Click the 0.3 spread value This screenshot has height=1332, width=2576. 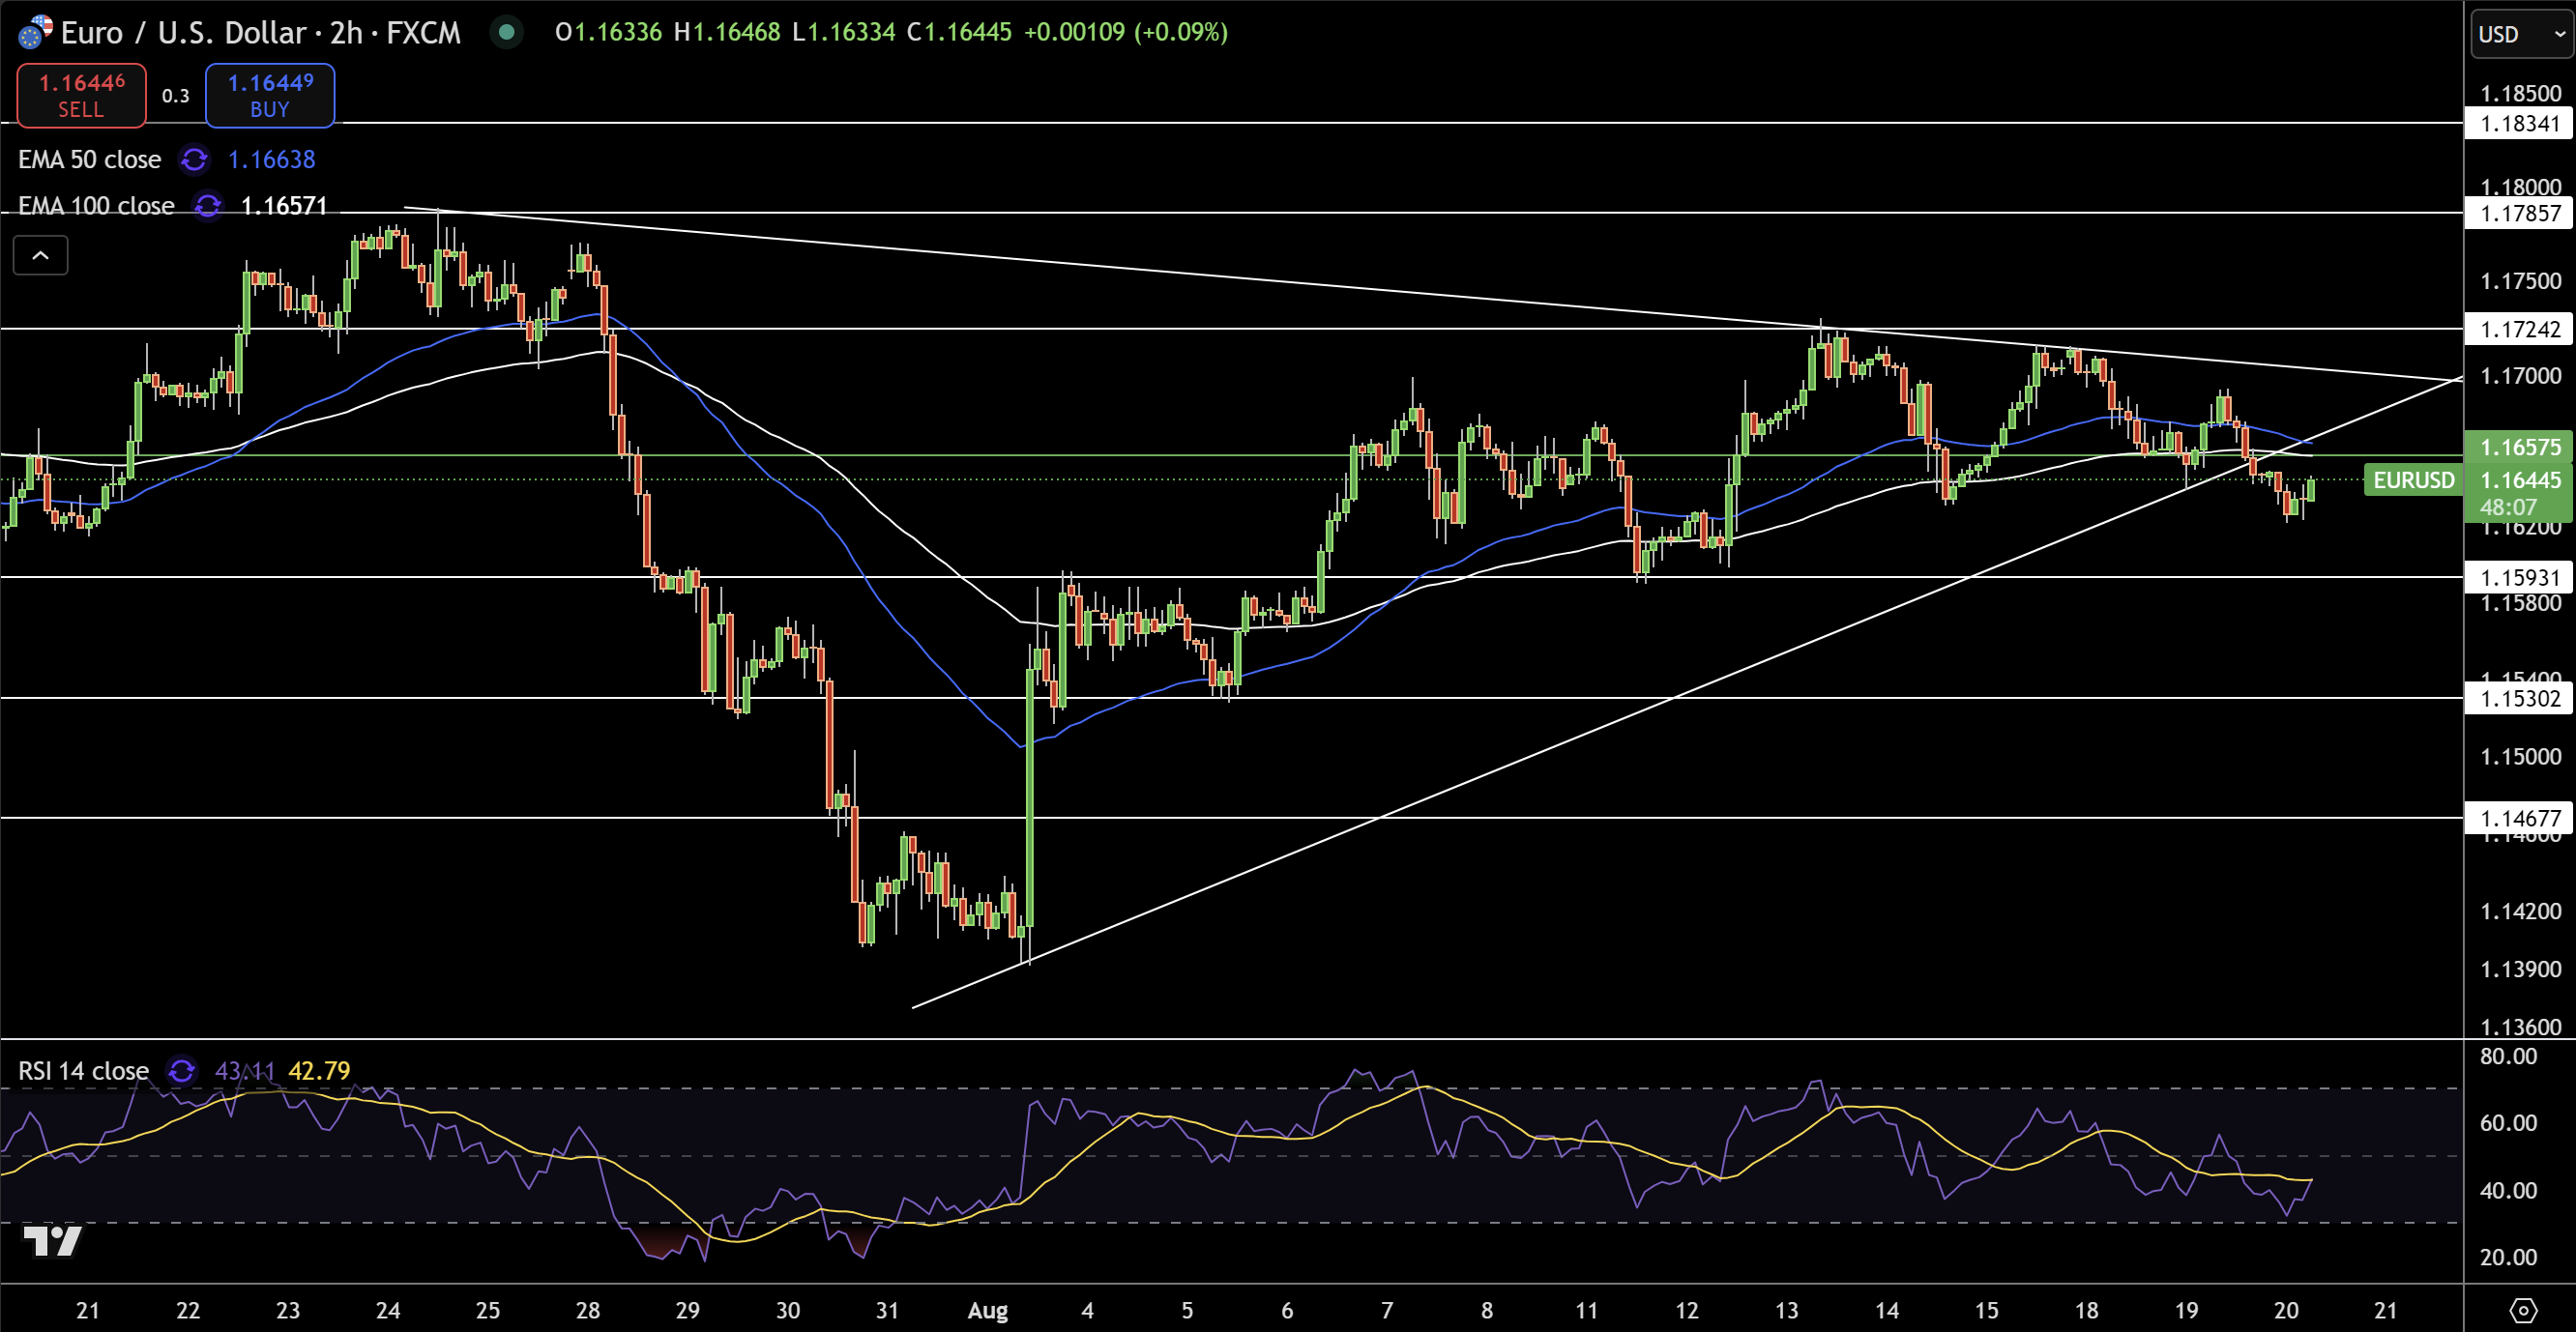click(176, 96)
